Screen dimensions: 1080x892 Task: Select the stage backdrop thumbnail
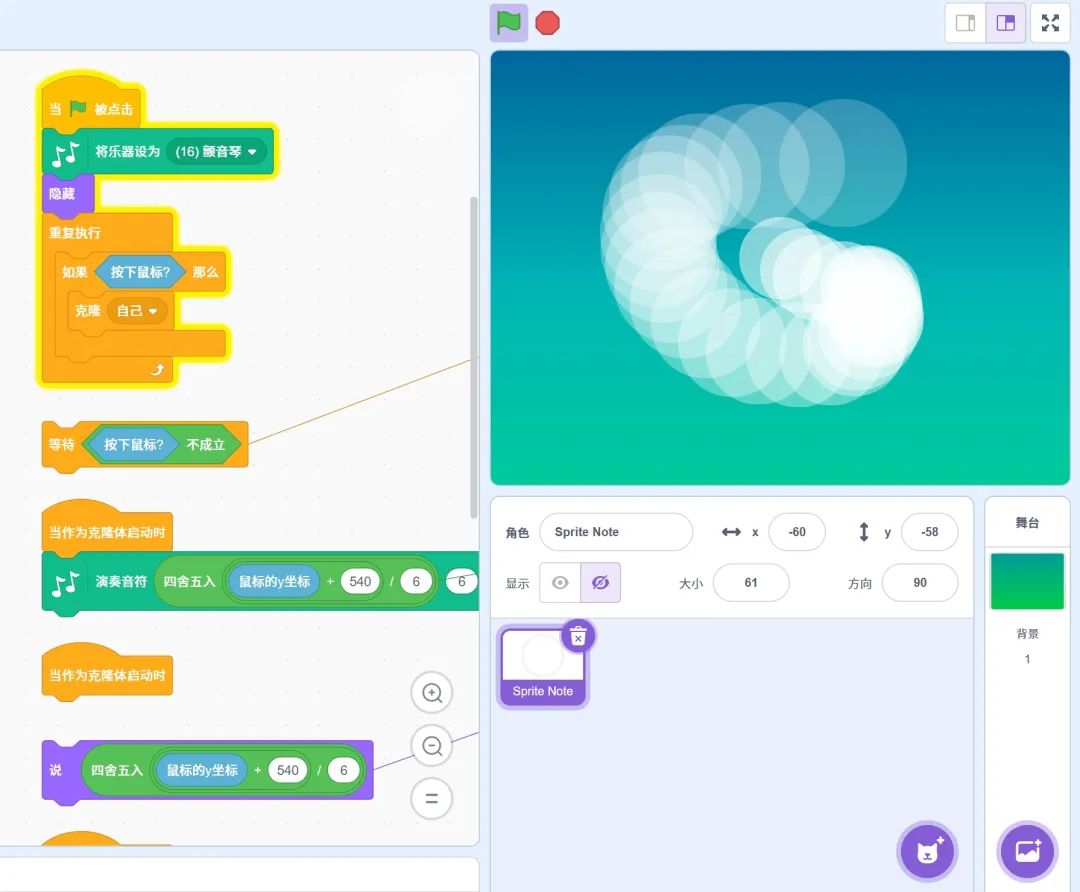click(1027, 581)
